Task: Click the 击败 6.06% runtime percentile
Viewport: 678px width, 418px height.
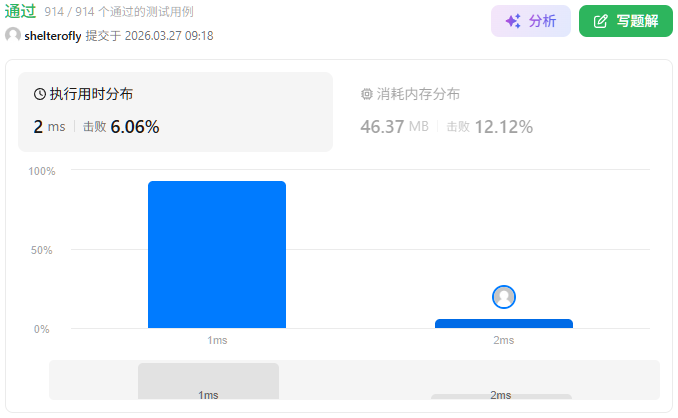Action: tap(121, 127)
